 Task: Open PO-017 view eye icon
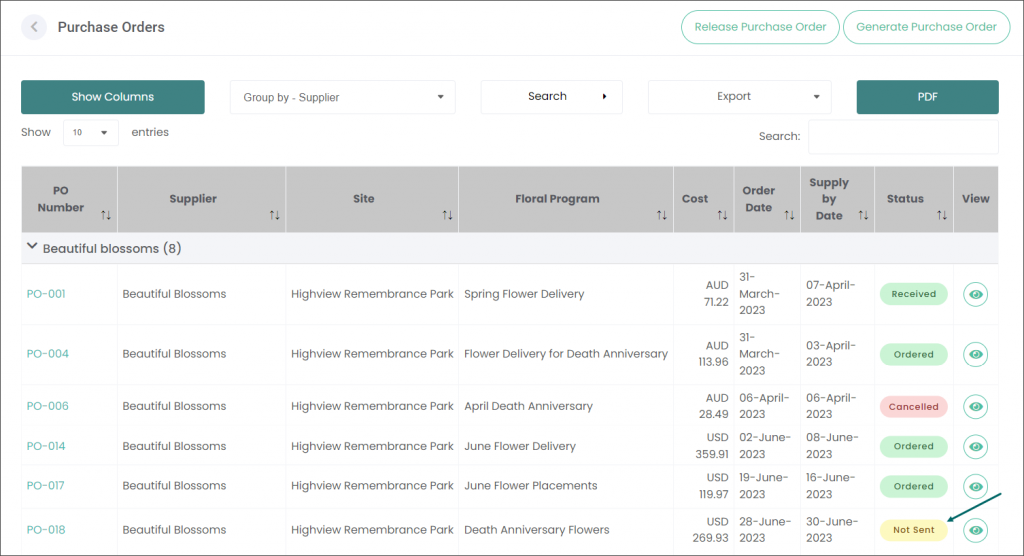(x=976, y=487)
